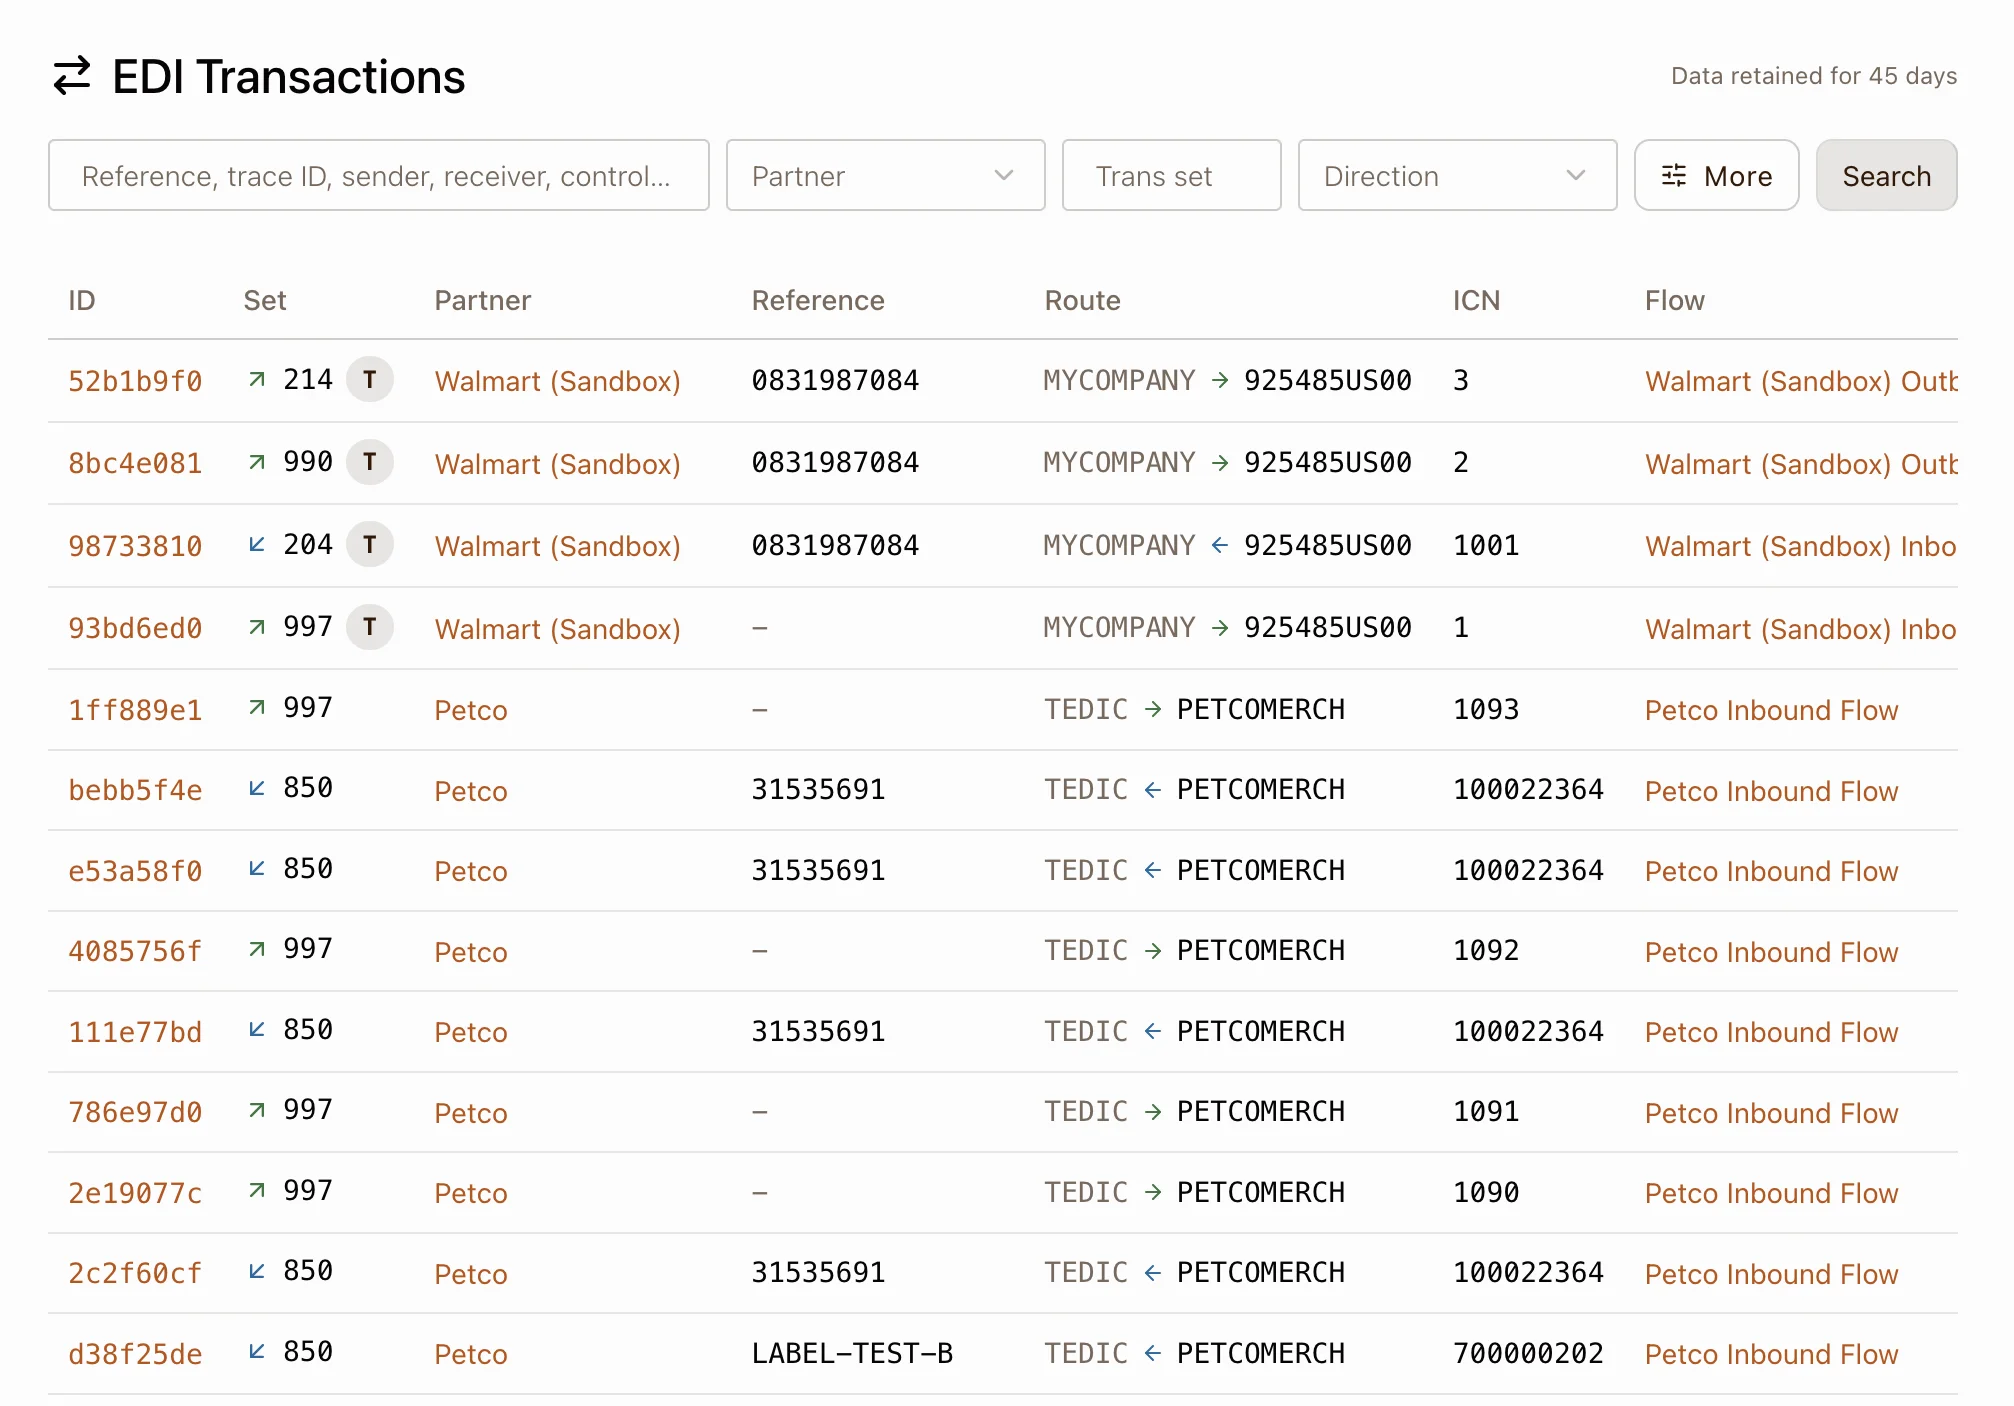Open transaction ID 2e19077c
Image resolution: width=2014 pixels, height=1406 pixels.
[135, 1193]
